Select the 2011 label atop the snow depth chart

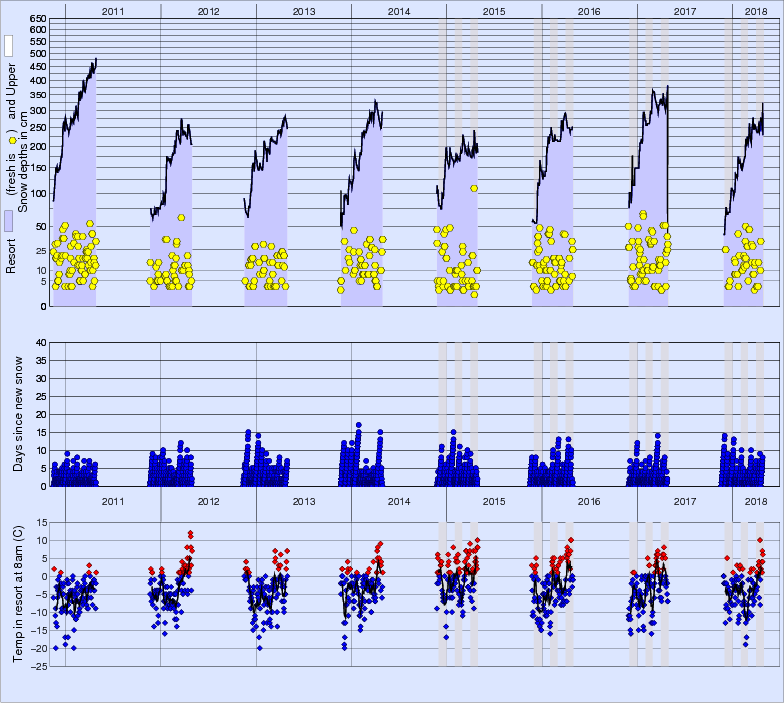point(113,10)
